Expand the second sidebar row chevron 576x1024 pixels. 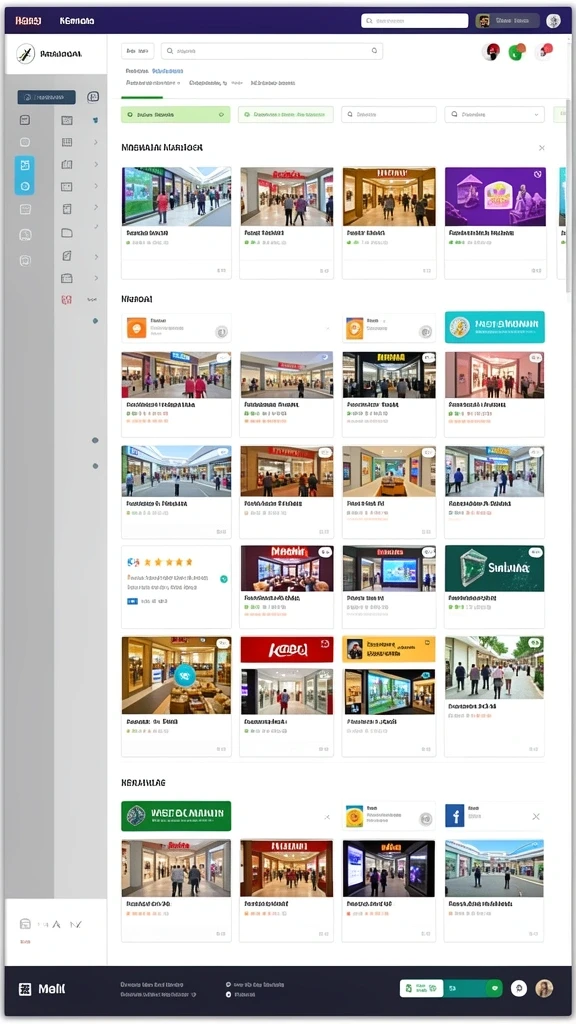(x=95, y=142)
